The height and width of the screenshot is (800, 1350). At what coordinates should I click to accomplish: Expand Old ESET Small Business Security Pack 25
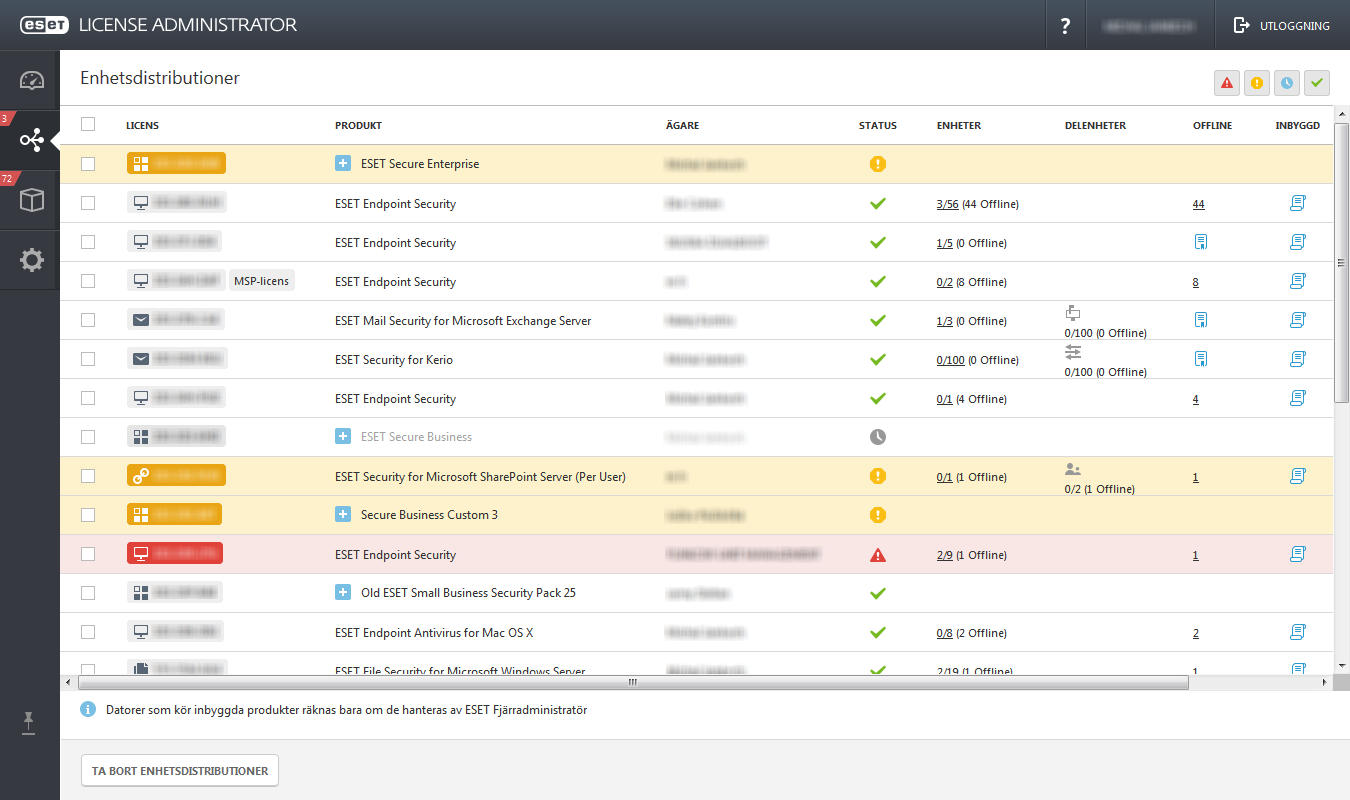[x=343, y=592]
